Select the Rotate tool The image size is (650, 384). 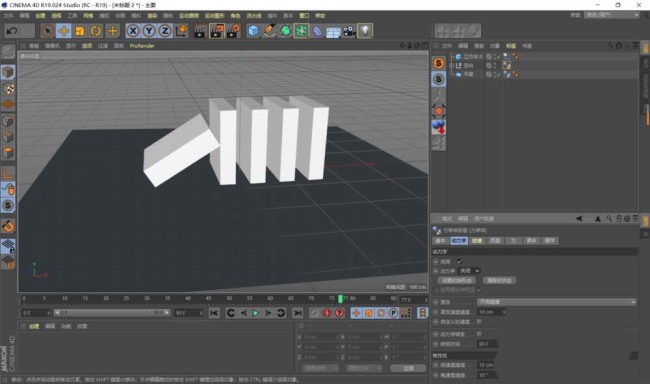[96, 31]
